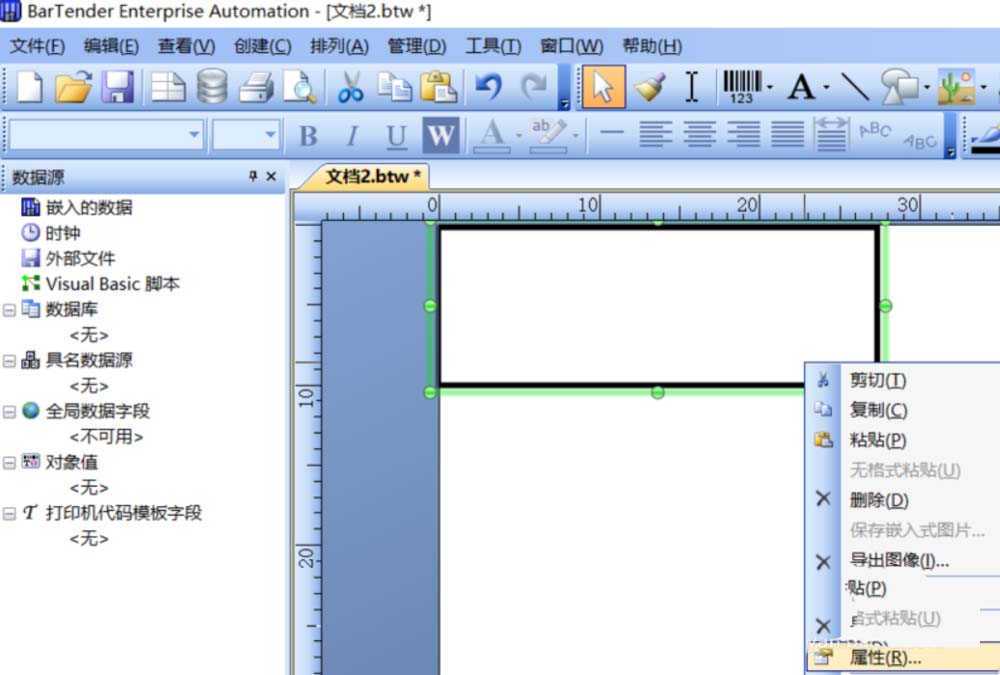Select the text tool with letter A

(x=802, y=88)
